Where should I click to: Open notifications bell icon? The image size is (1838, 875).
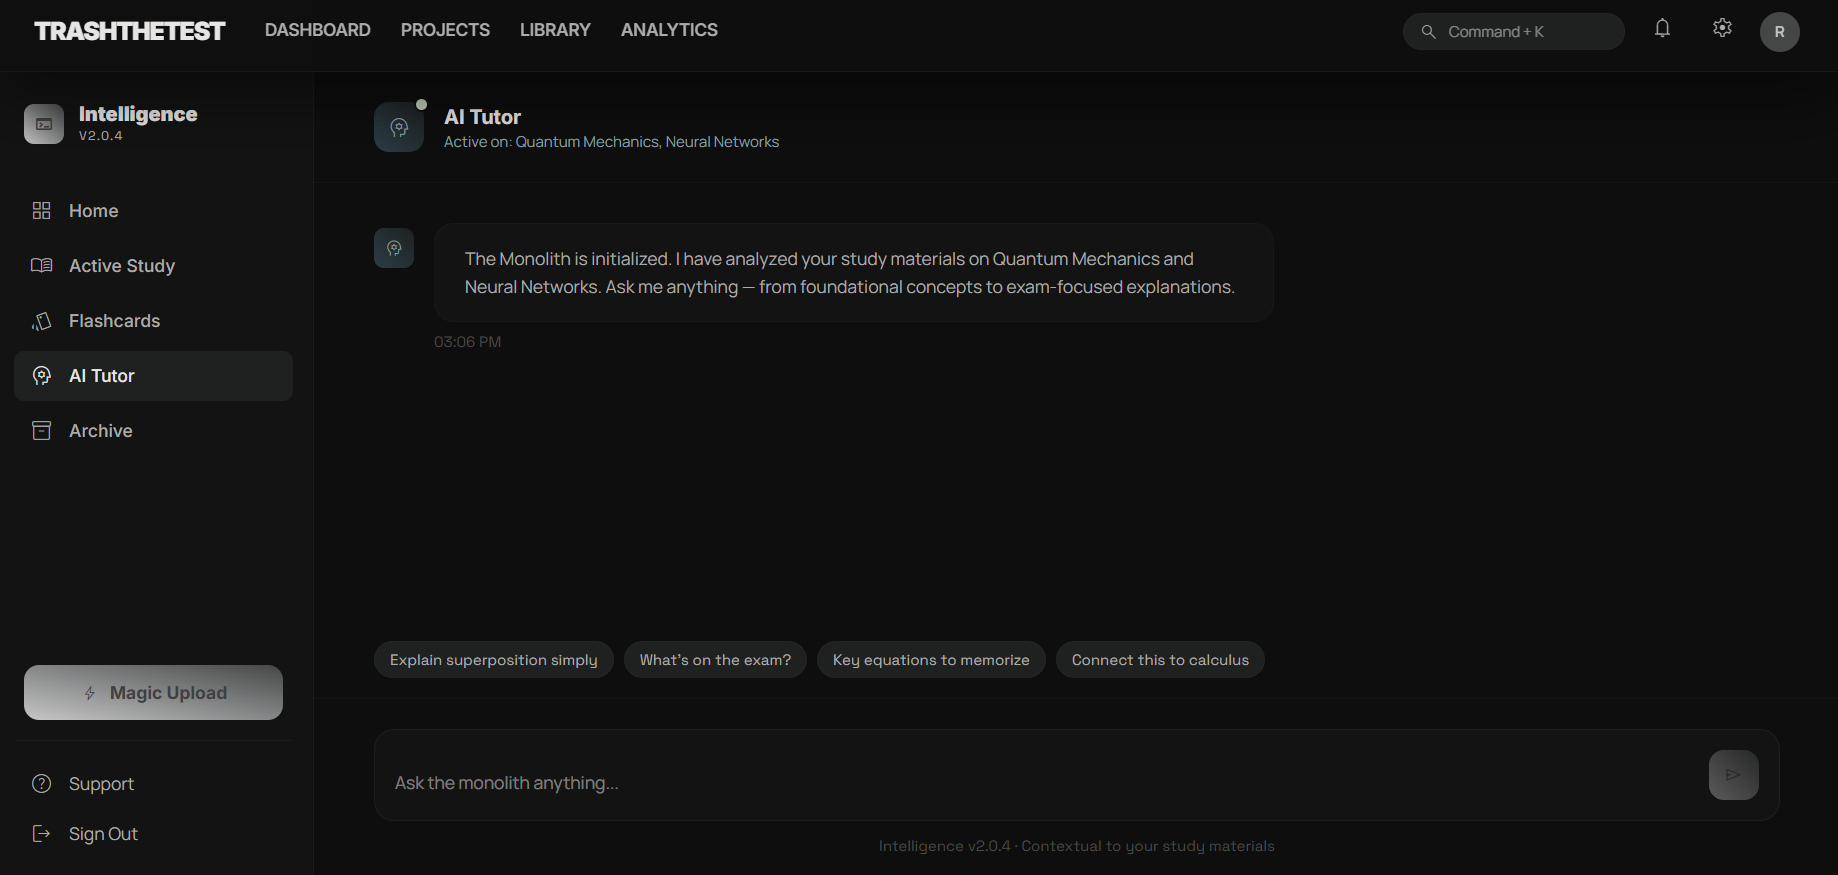[1662, 28]
